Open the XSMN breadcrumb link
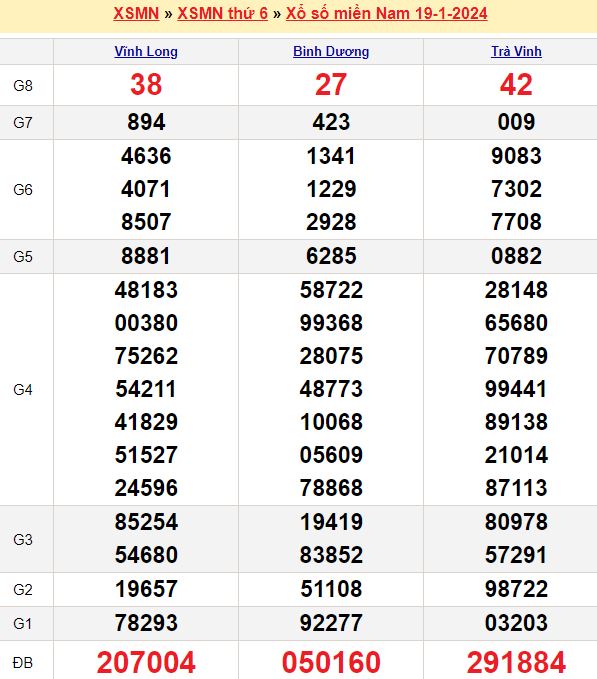 [x=136, y=13]
